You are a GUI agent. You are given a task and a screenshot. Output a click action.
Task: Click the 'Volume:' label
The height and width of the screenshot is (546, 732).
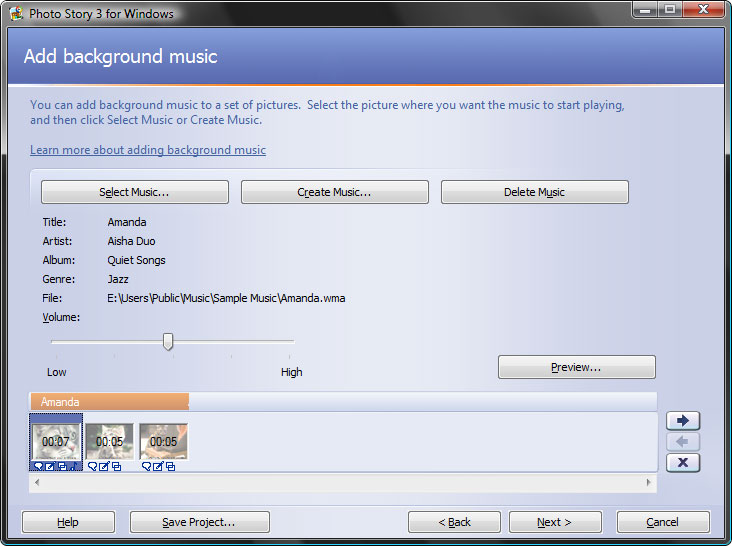click(61, 317)
